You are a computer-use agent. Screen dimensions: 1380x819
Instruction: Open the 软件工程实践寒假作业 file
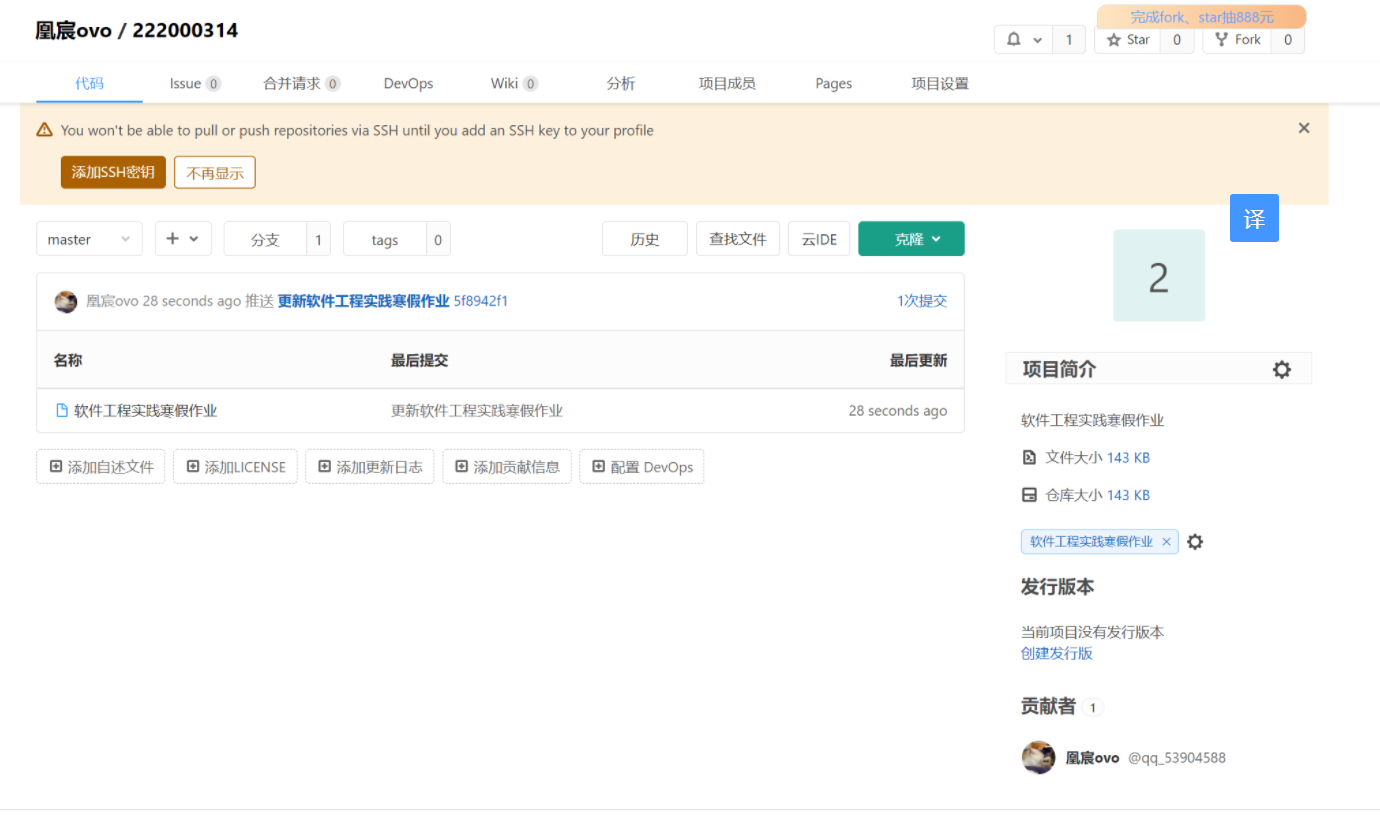click(x=145, y=411)
